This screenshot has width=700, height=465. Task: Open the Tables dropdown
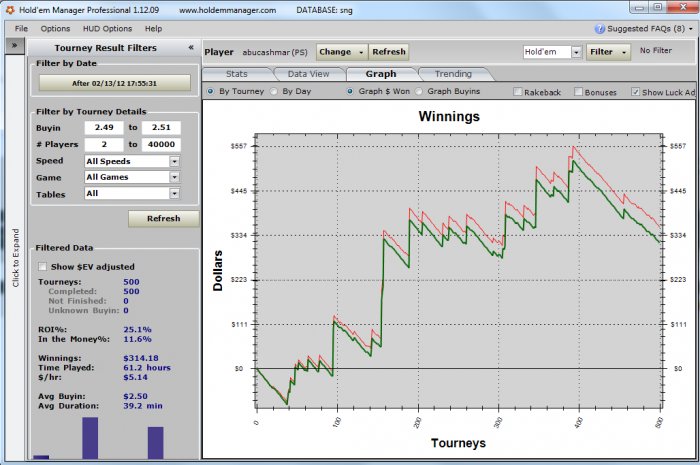coord(174,194)
